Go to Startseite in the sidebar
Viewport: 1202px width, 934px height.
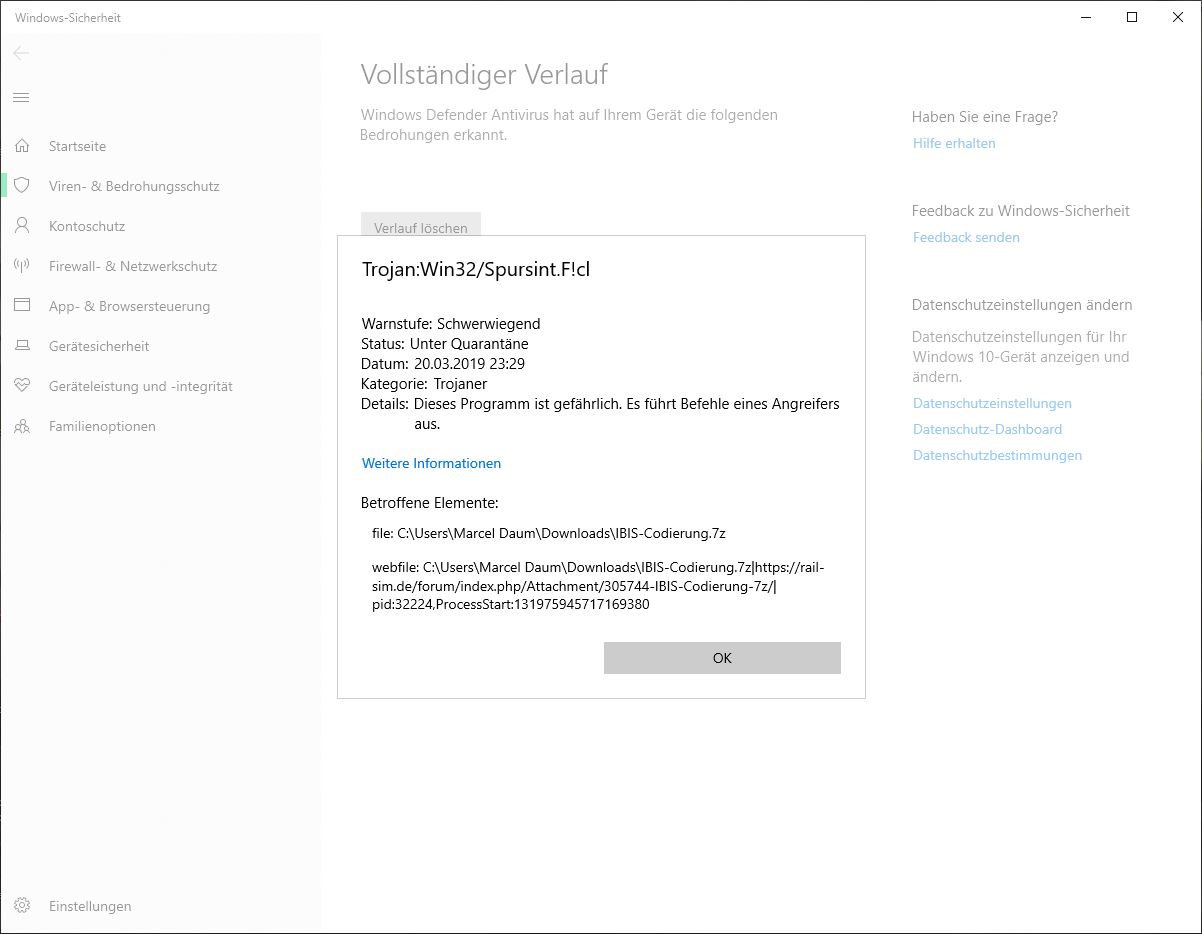coord(77,146)
